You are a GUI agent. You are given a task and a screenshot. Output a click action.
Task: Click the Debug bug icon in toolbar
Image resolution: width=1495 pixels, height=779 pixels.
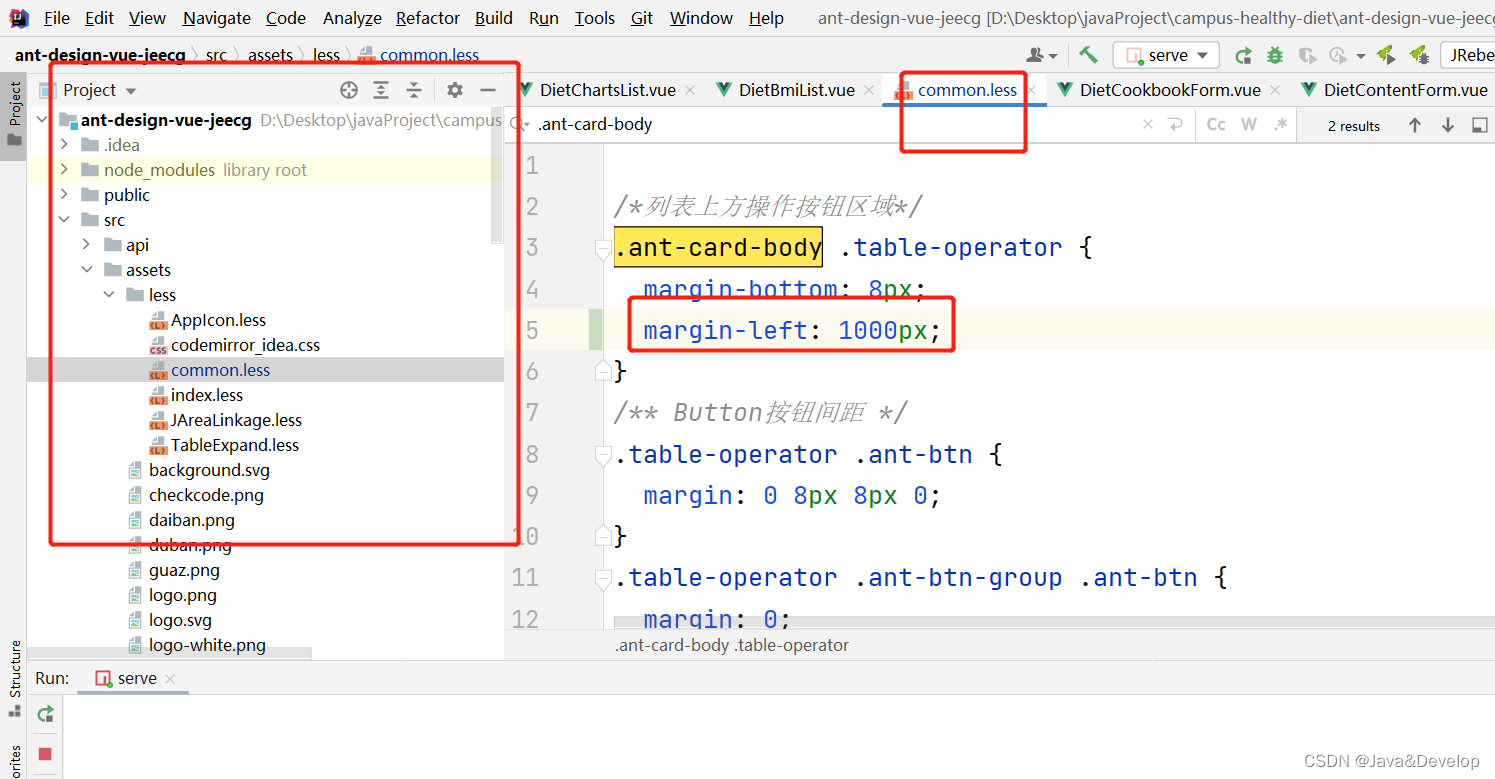point(1275,55)
